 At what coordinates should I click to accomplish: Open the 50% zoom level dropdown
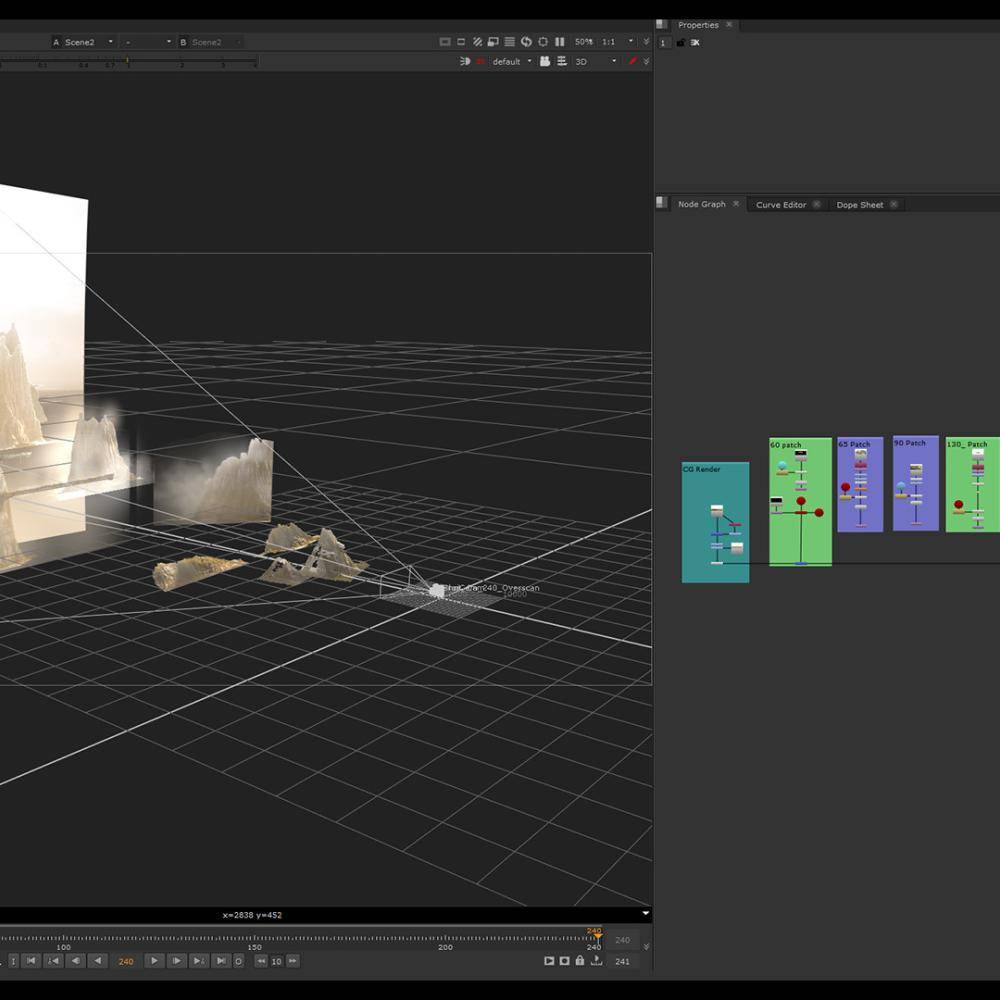click(583, 41)
